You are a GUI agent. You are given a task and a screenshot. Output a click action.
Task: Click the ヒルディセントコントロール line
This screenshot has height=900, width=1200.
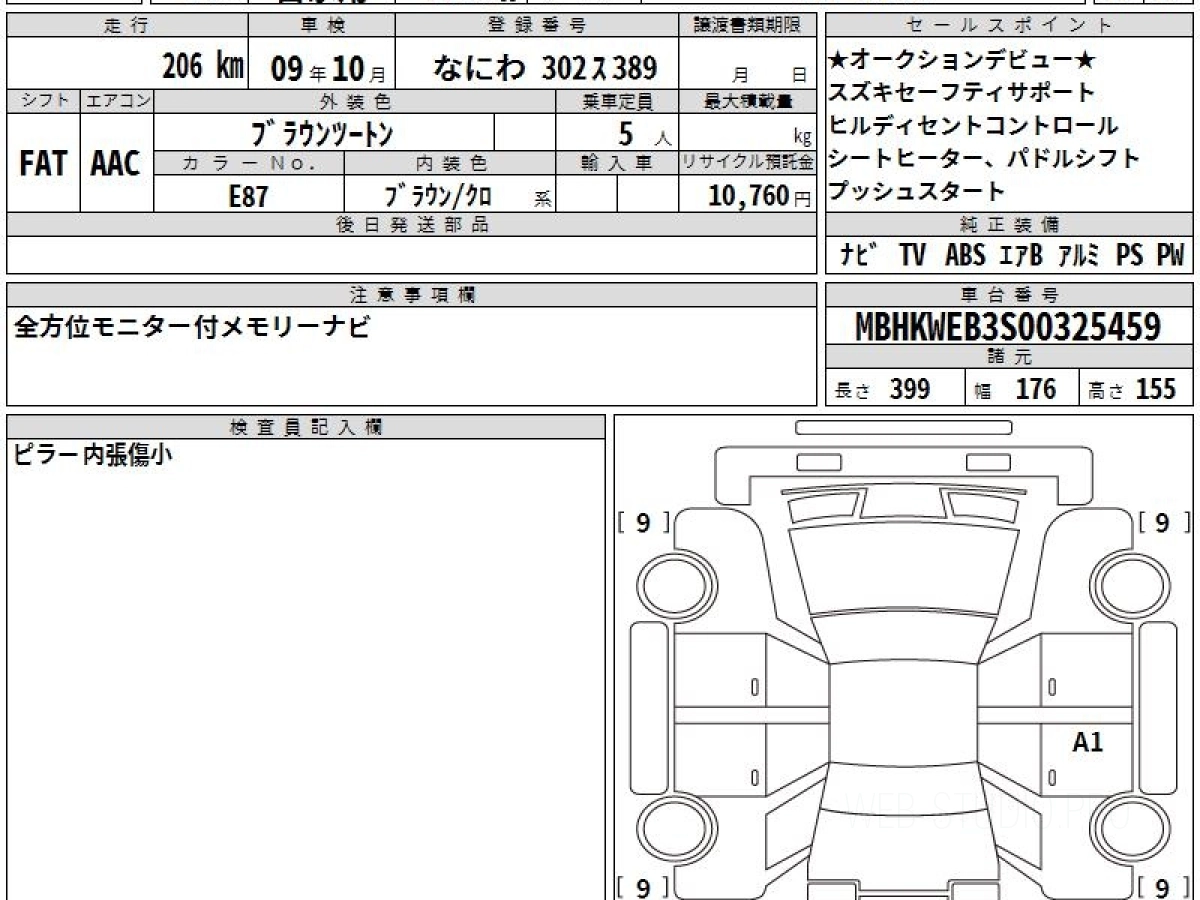974,126
